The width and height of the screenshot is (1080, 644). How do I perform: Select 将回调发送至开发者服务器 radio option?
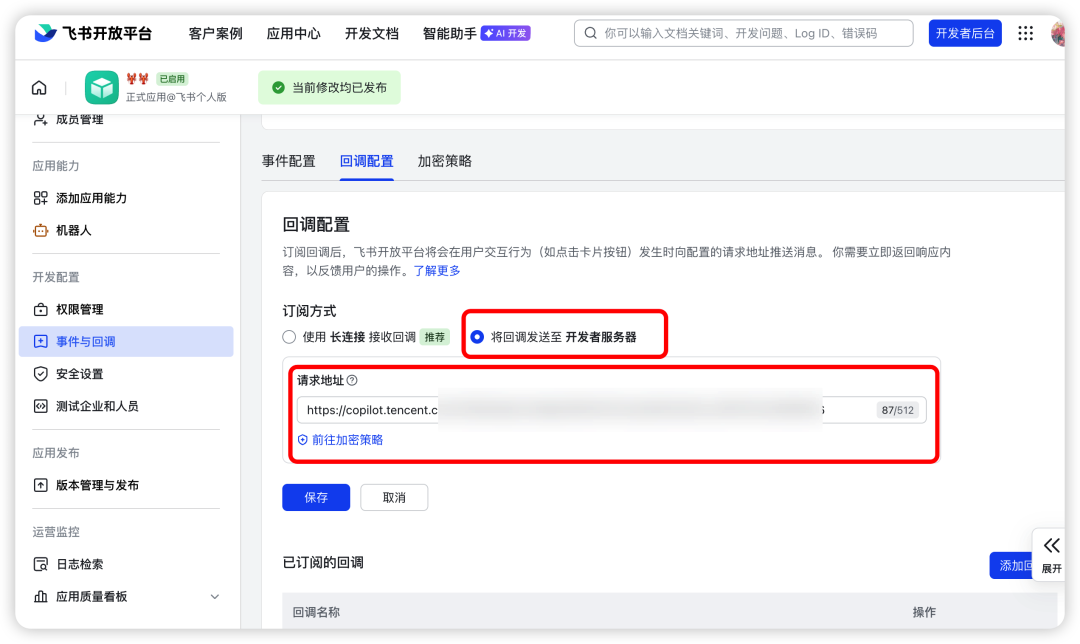pos(477,337)
